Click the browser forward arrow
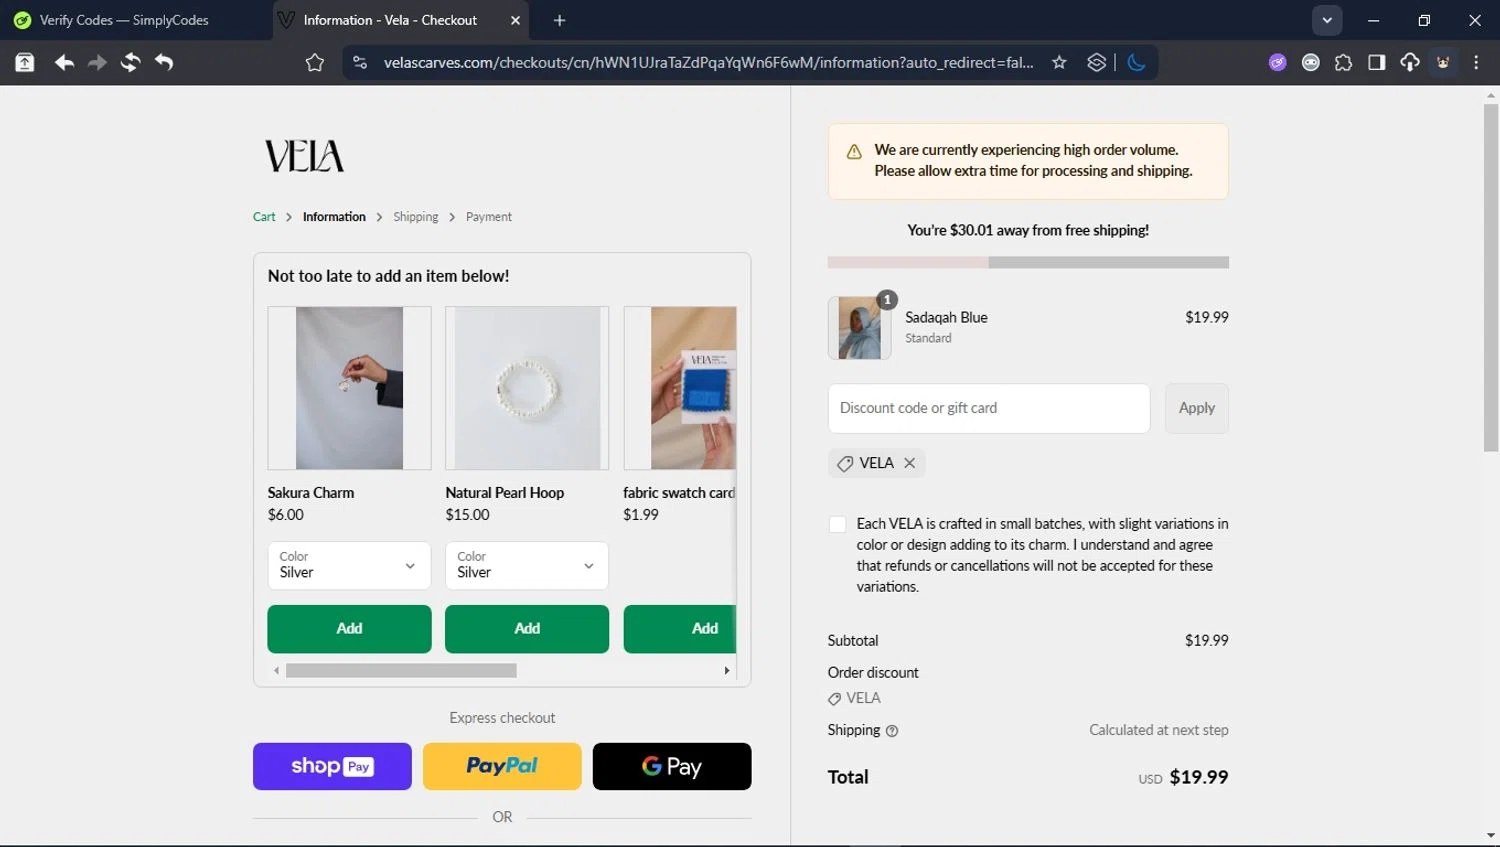 [97, 63]
